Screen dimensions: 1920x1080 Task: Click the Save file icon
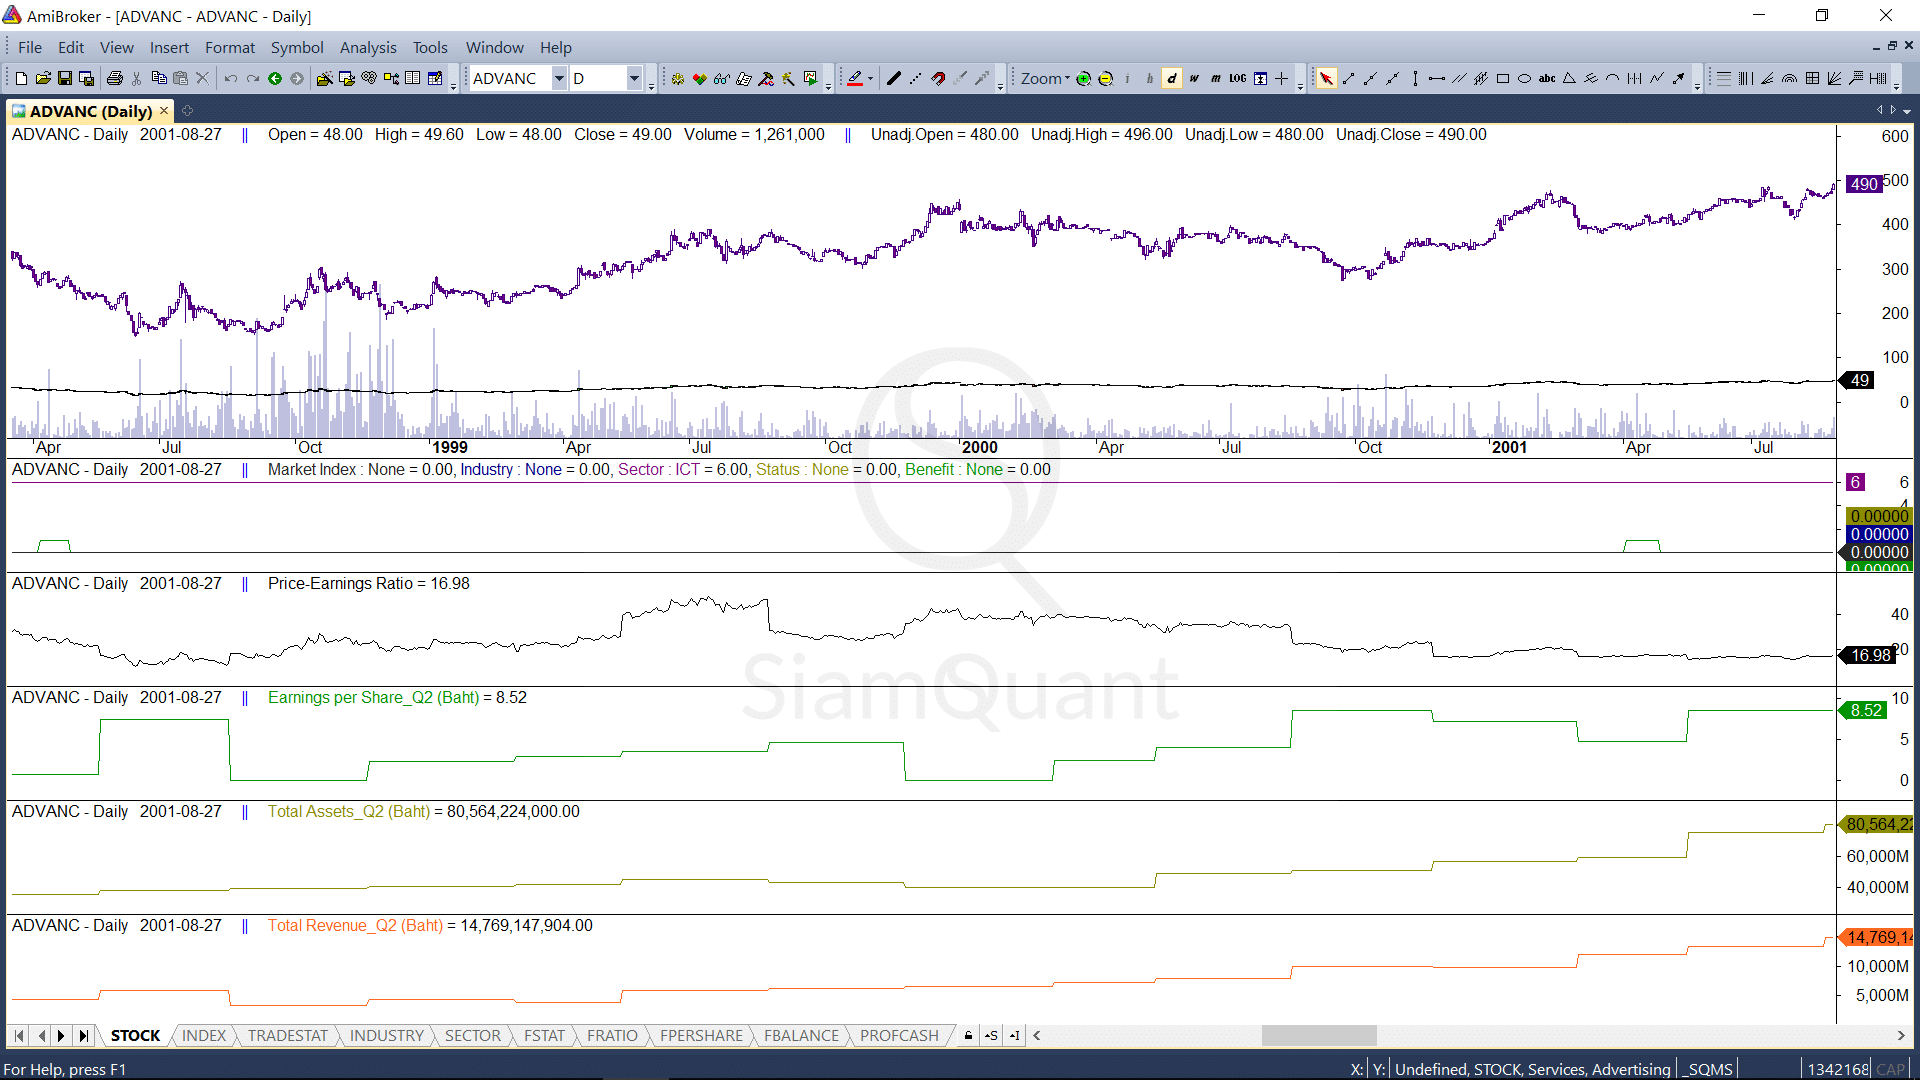65,78
